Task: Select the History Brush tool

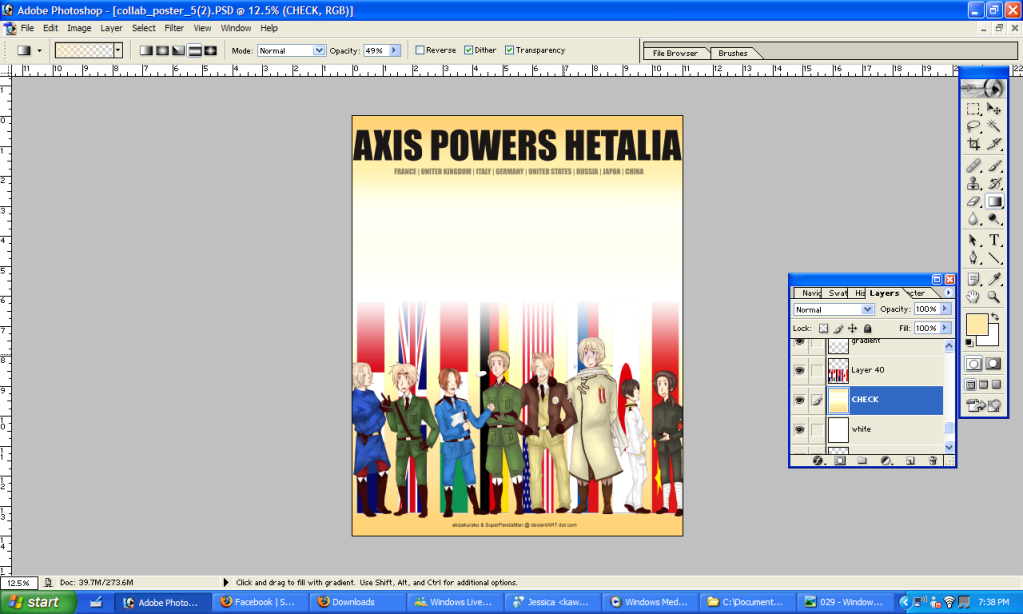Action: pos(994,184)
